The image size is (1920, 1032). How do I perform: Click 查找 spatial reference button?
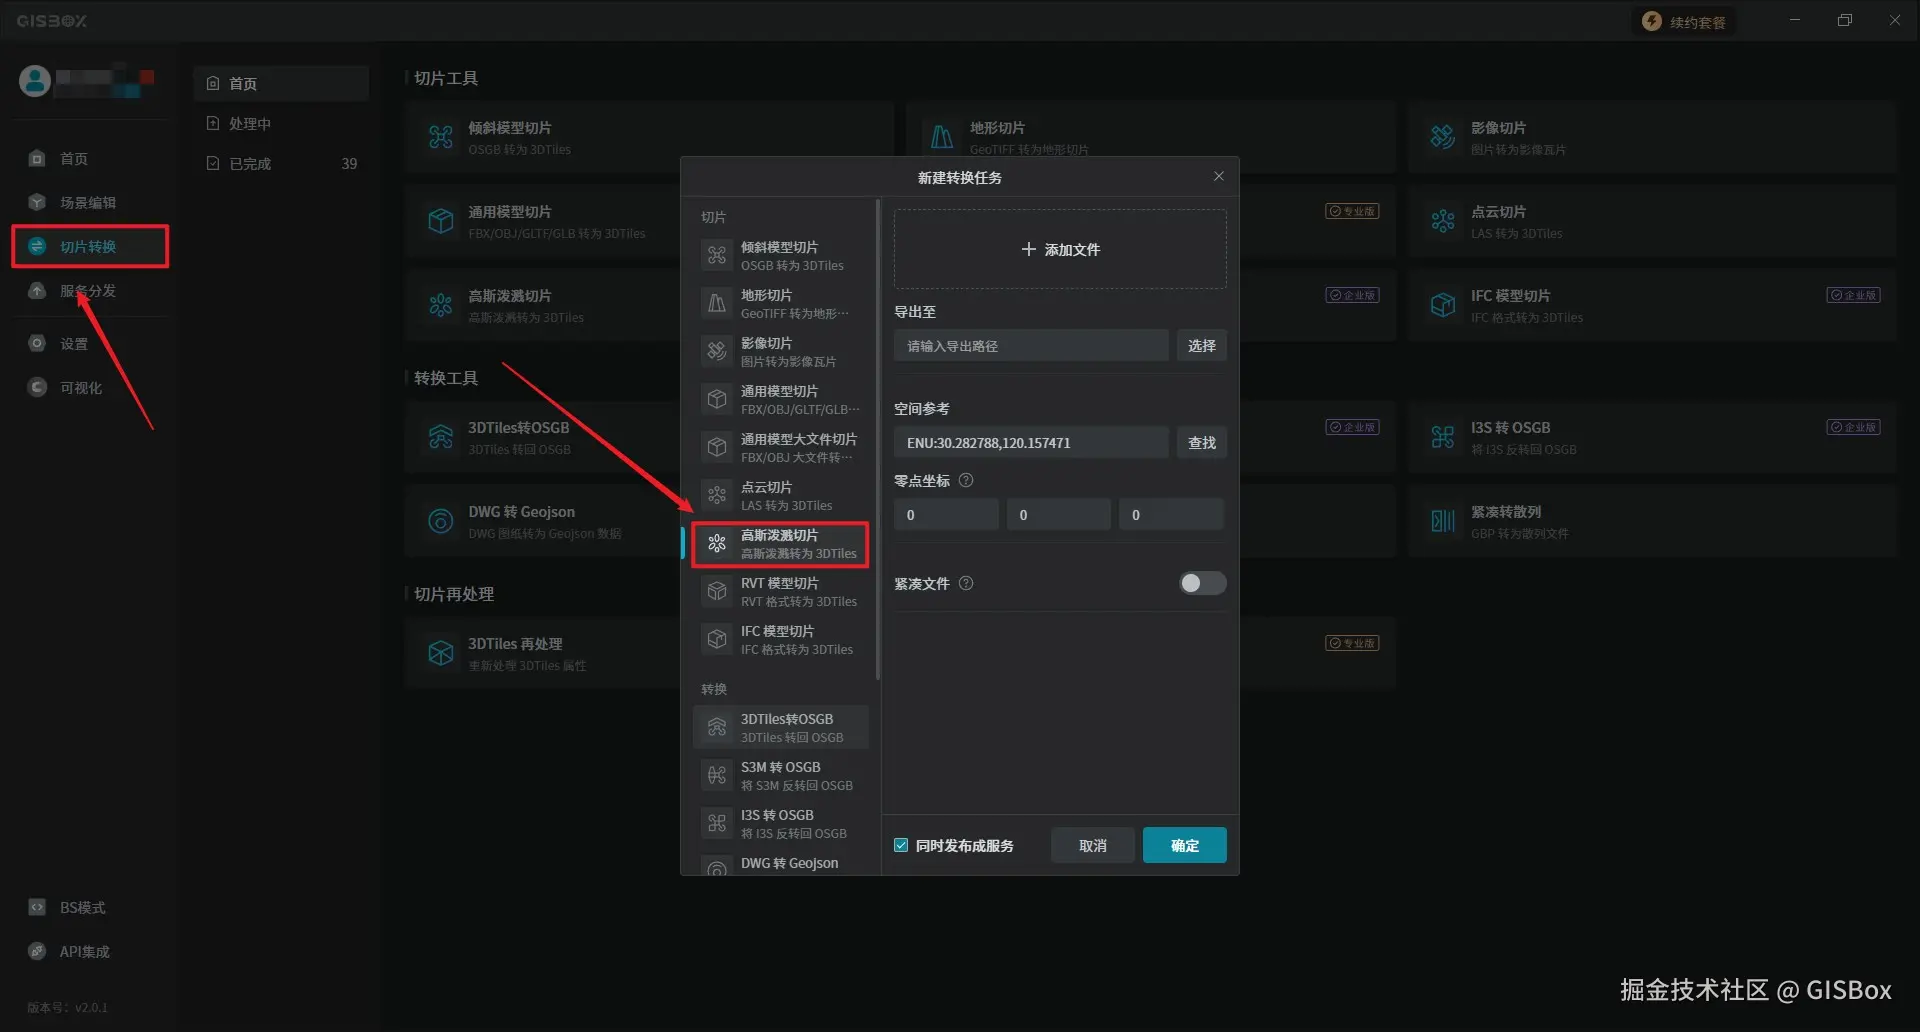click(x=1202, y=443)
